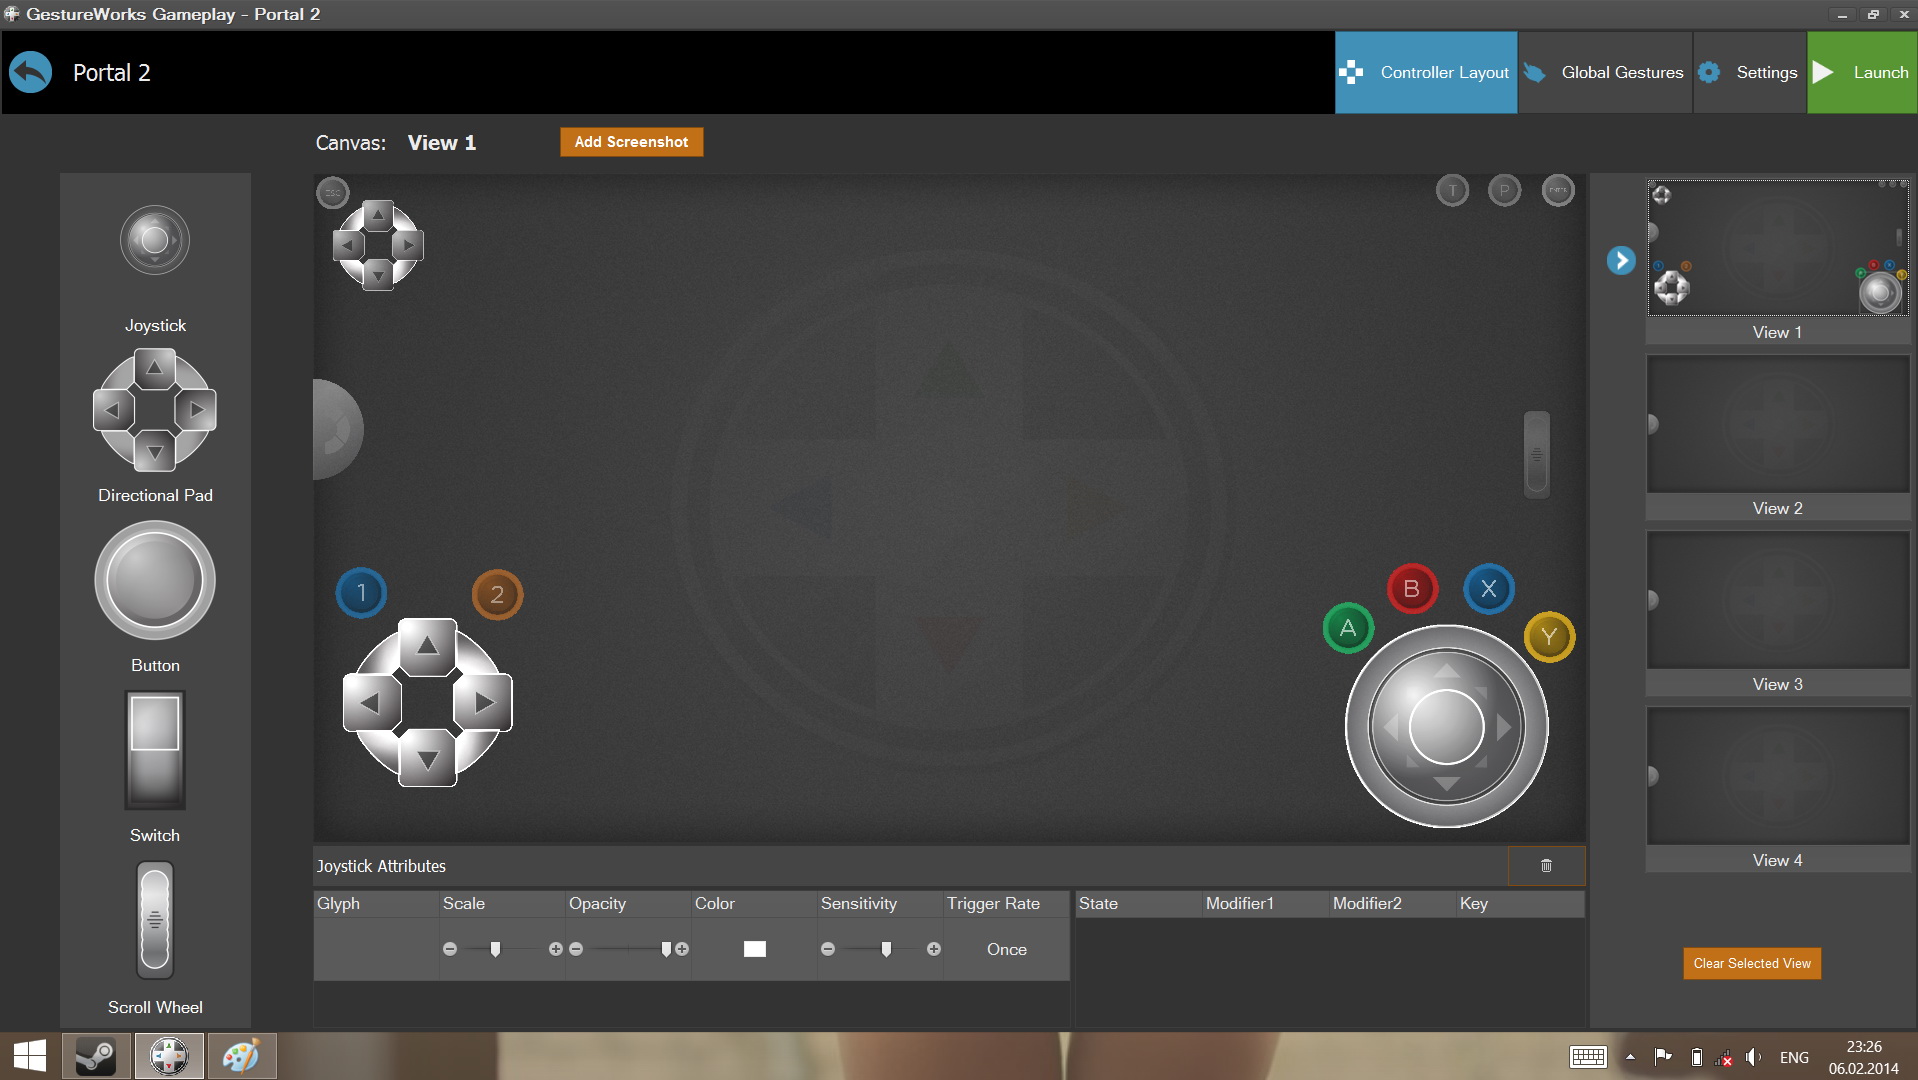Increase Opacity with the plus button
Viewport: 1918px width, 1080px height.
pos(682,949)
